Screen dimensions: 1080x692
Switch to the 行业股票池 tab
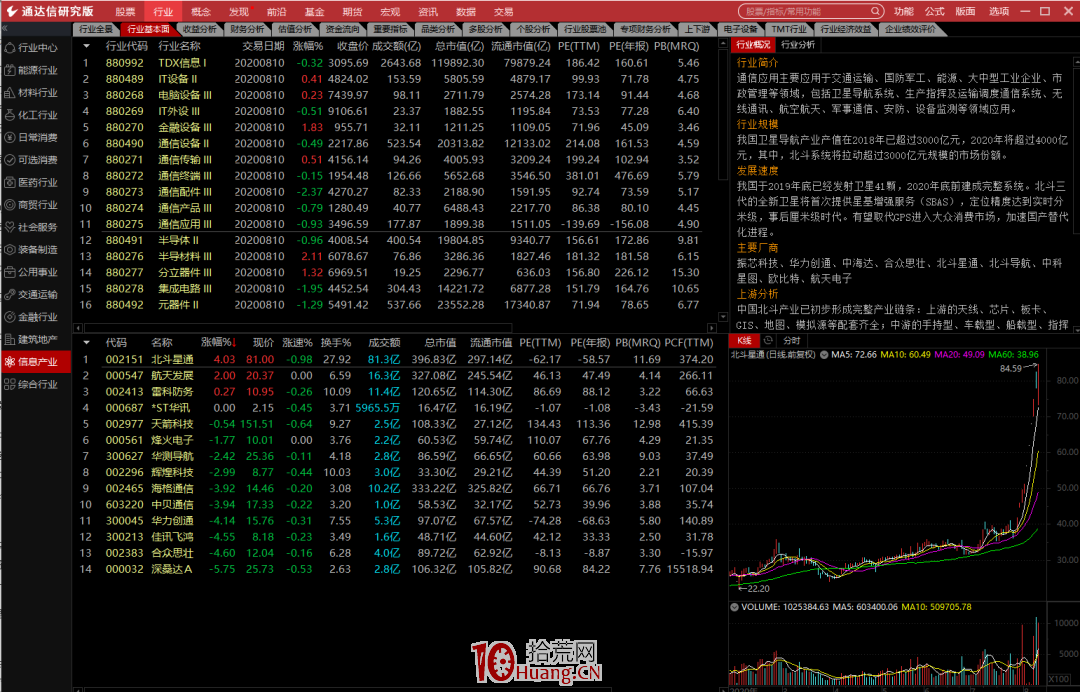(x=585, y=30)
